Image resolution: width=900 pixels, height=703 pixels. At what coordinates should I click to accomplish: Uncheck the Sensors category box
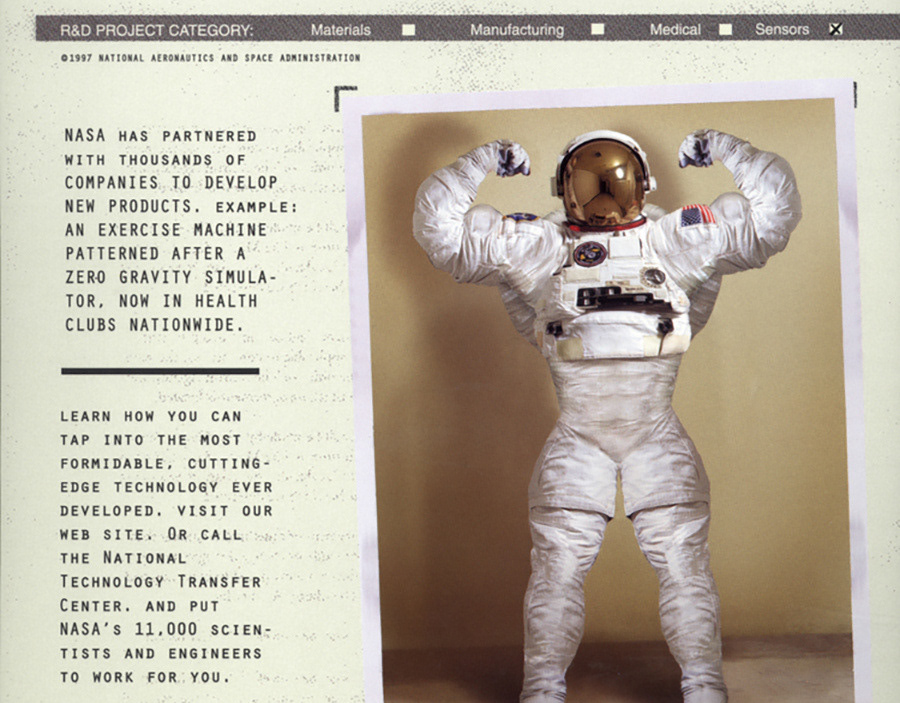[836, 29]
